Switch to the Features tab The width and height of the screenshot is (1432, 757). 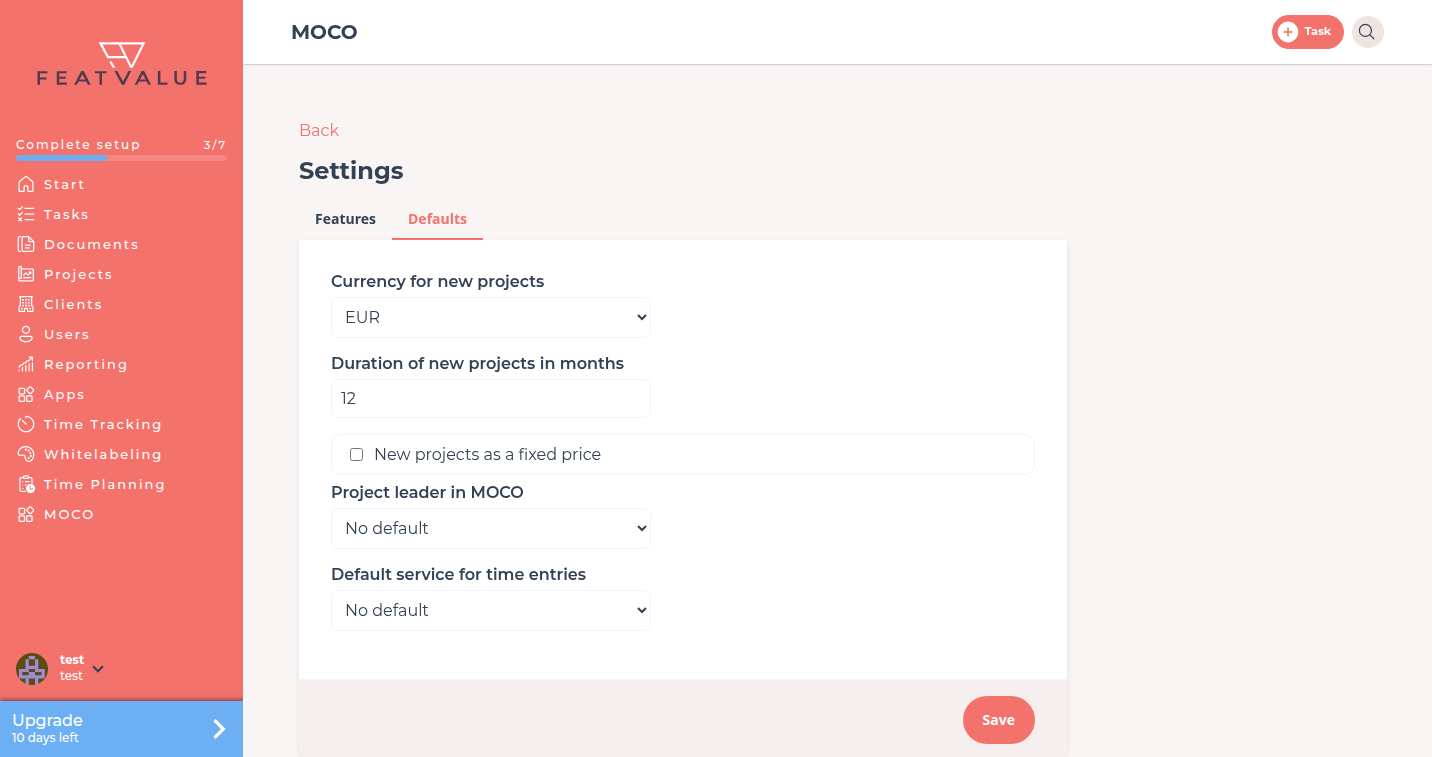coord(345,219)
